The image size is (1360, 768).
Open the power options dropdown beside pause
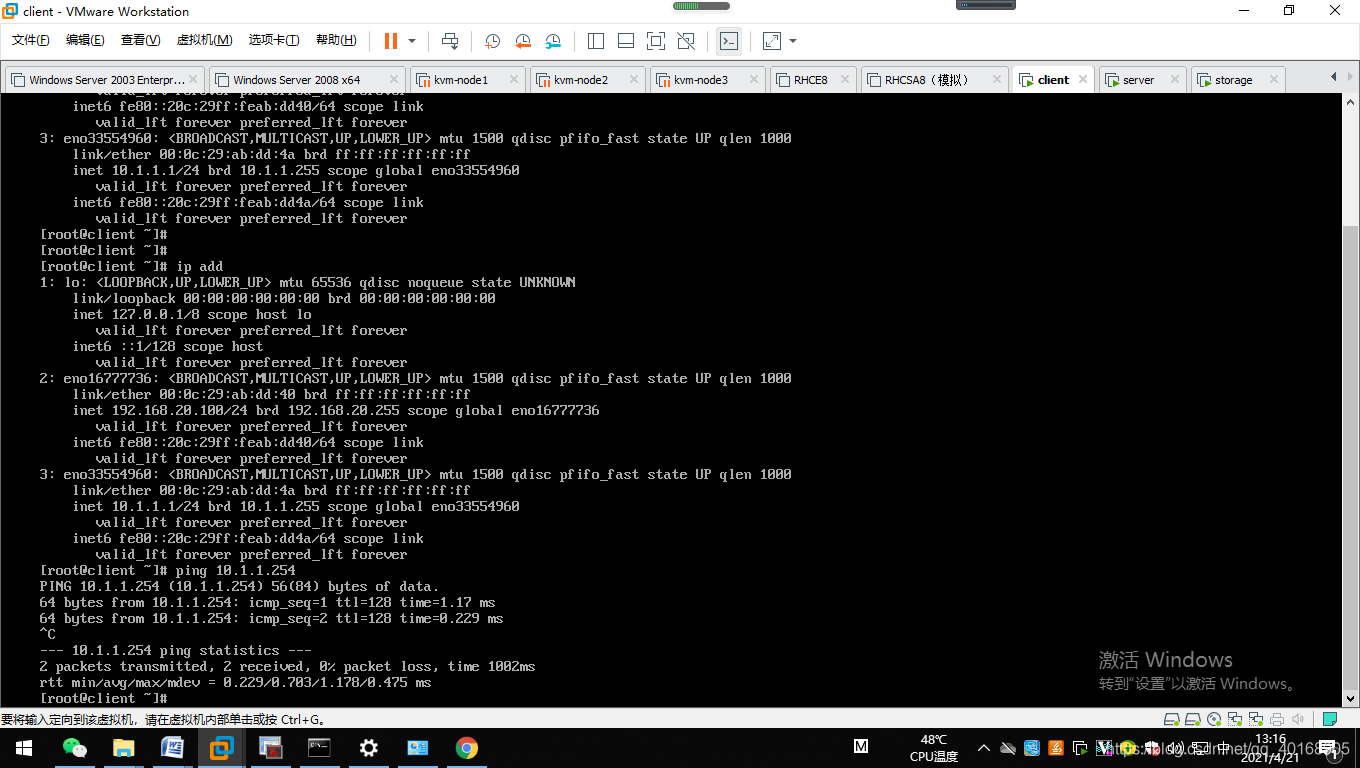[x=412, y=41]
